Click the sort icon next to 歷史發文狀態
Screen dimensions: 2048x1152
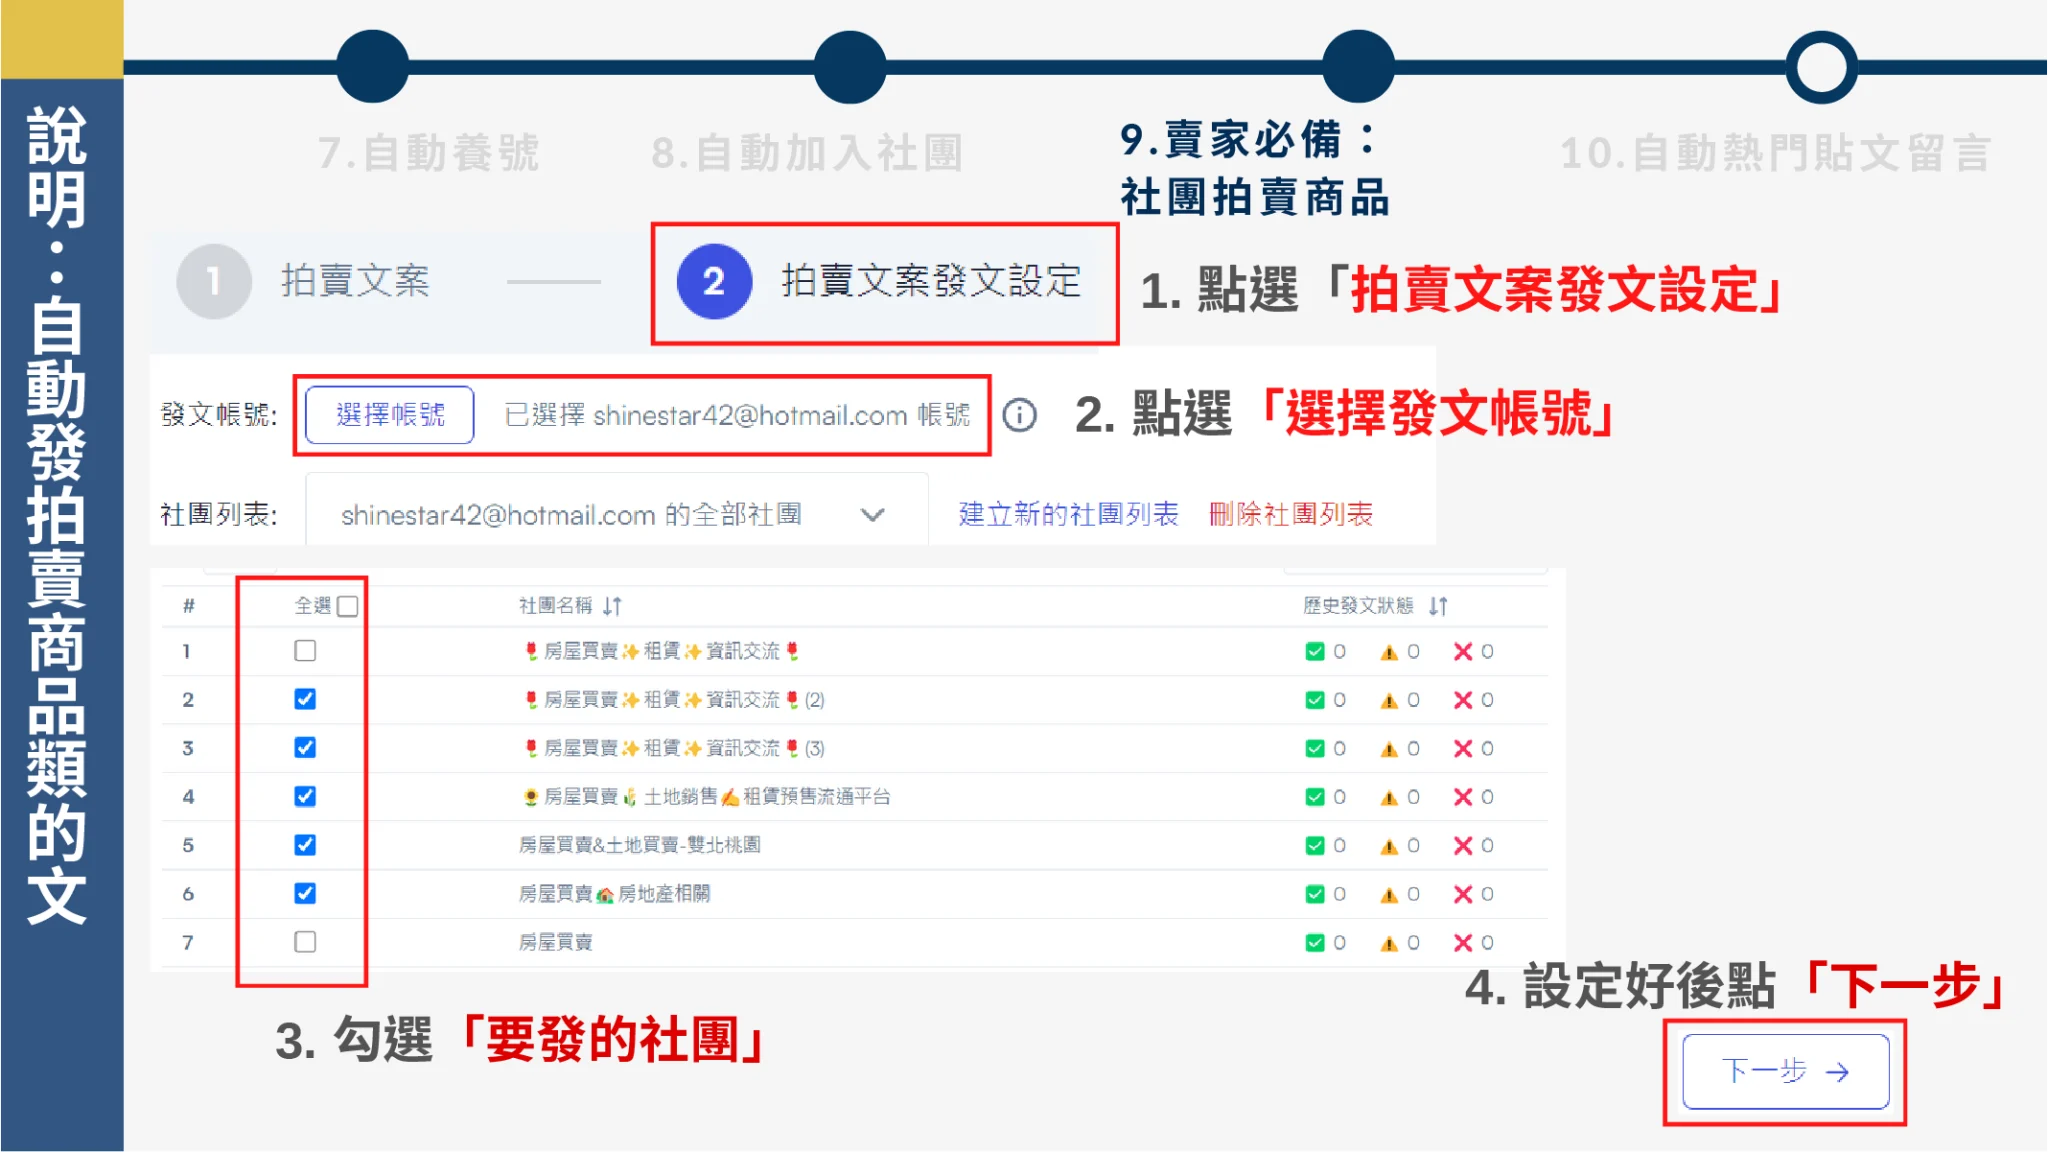click(x=1438, y=606)
